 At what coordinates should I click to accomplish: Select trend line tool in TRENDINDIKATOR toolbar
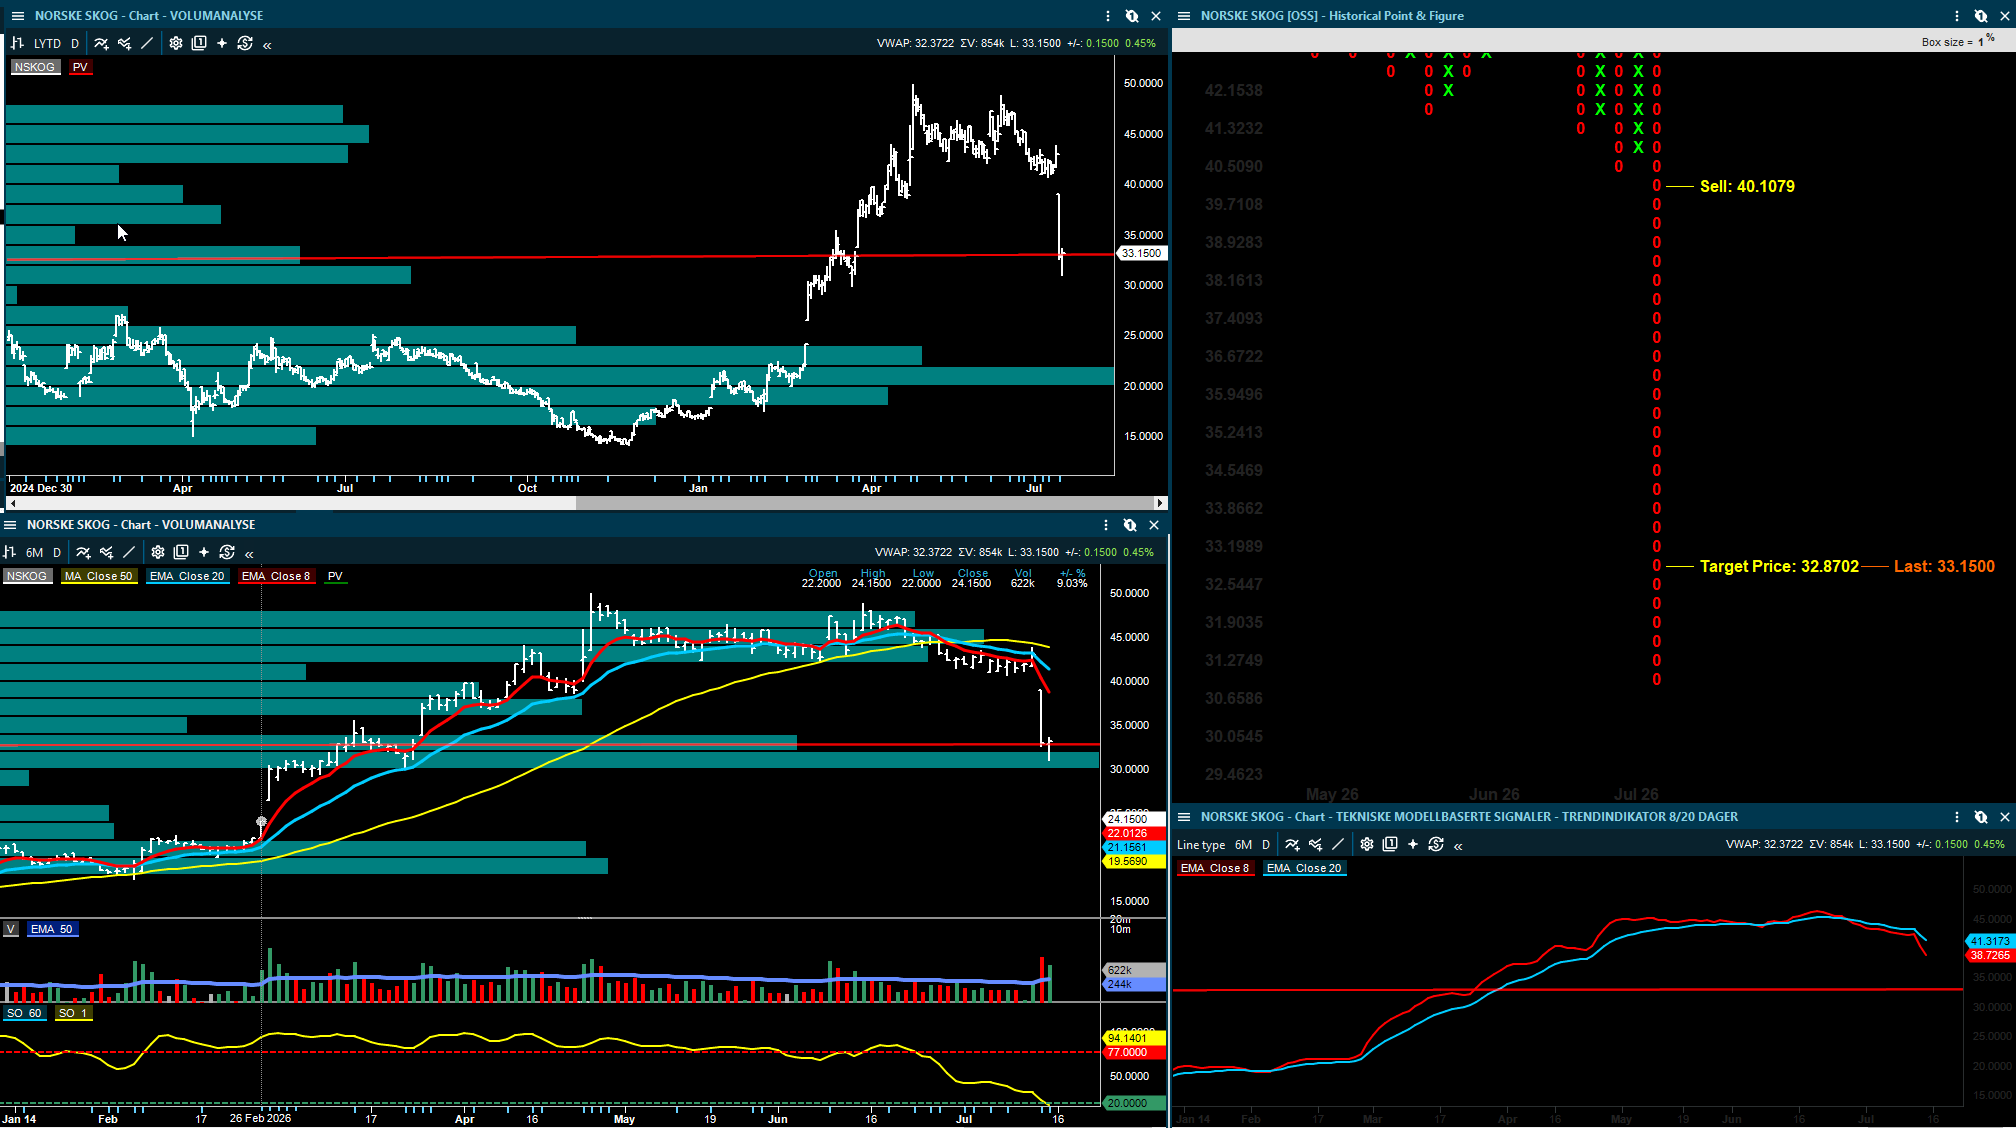(1338, 844)
